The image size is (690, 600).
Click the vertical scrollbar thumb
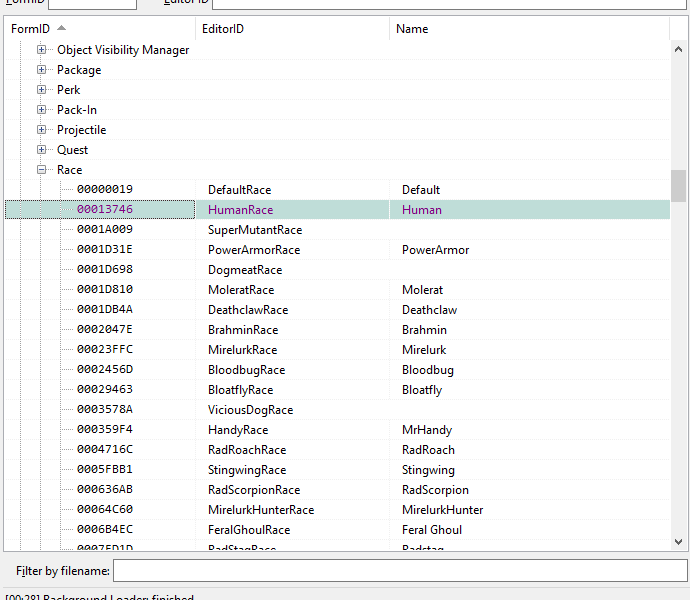(679, 185)
